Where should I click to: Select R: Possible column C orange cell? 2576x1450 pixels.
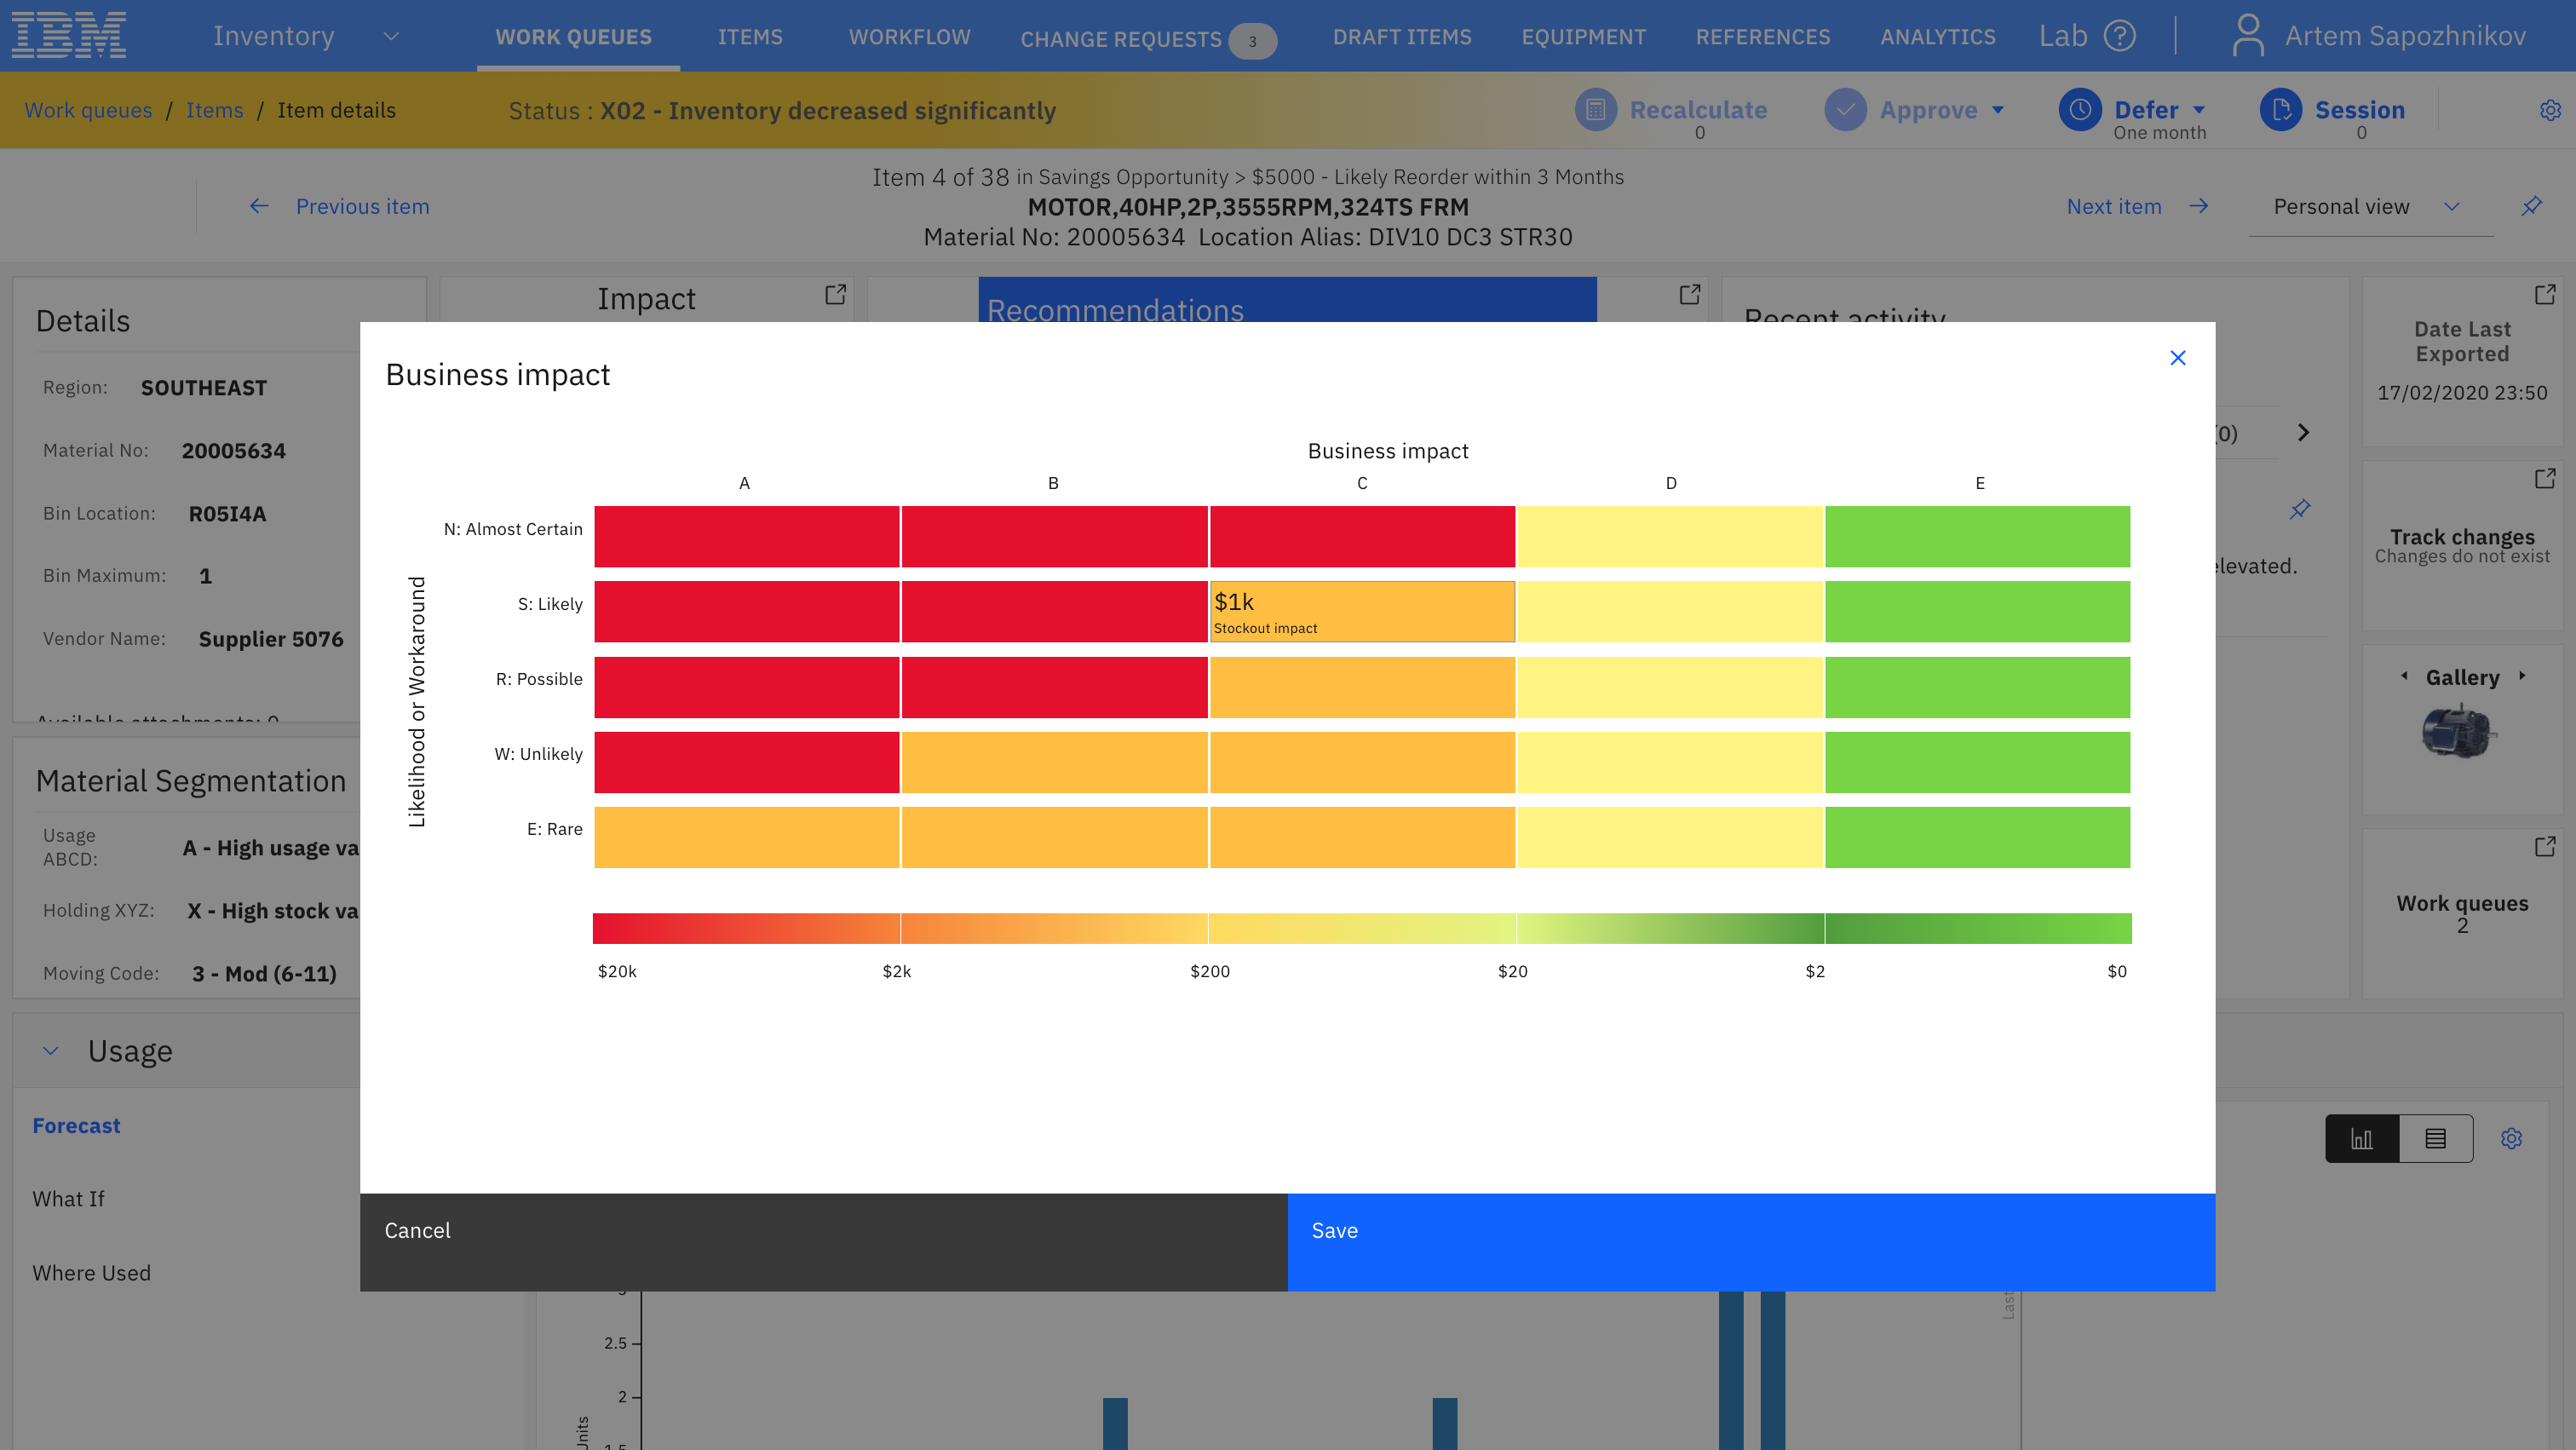point(1362,687)
